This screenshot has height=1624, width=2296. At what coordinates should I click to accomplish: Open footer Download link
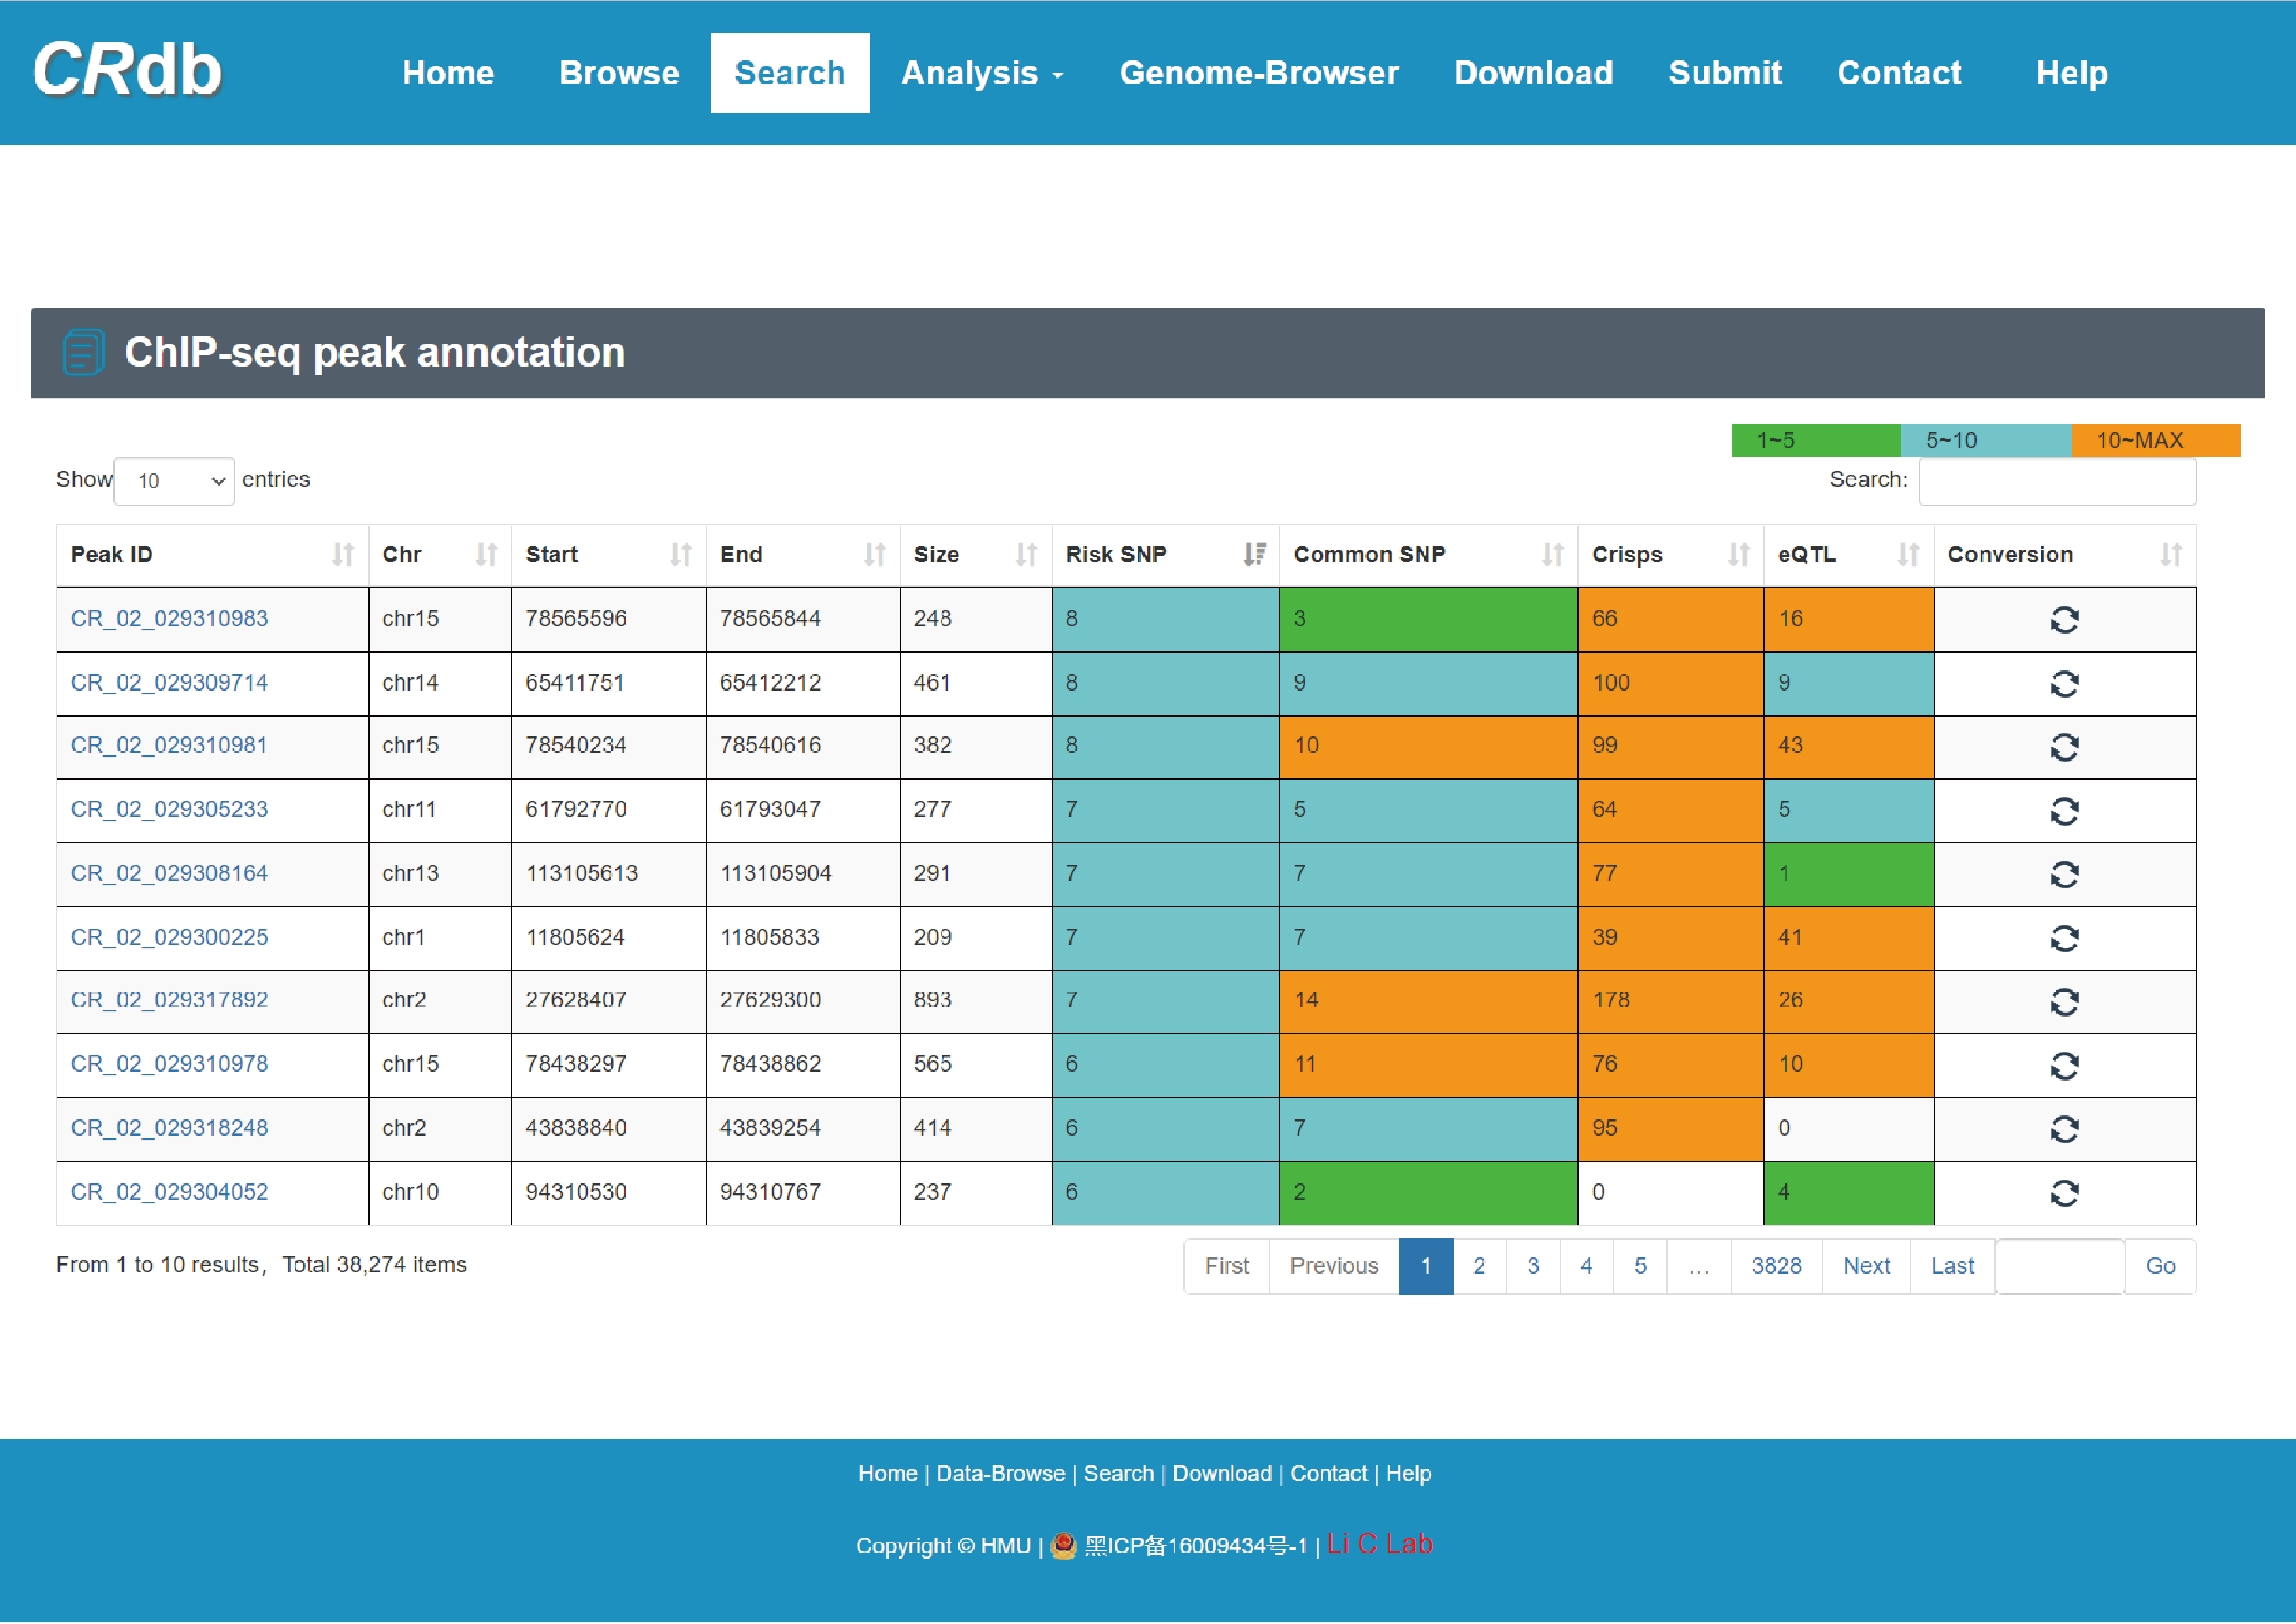click(1222, 1474)
